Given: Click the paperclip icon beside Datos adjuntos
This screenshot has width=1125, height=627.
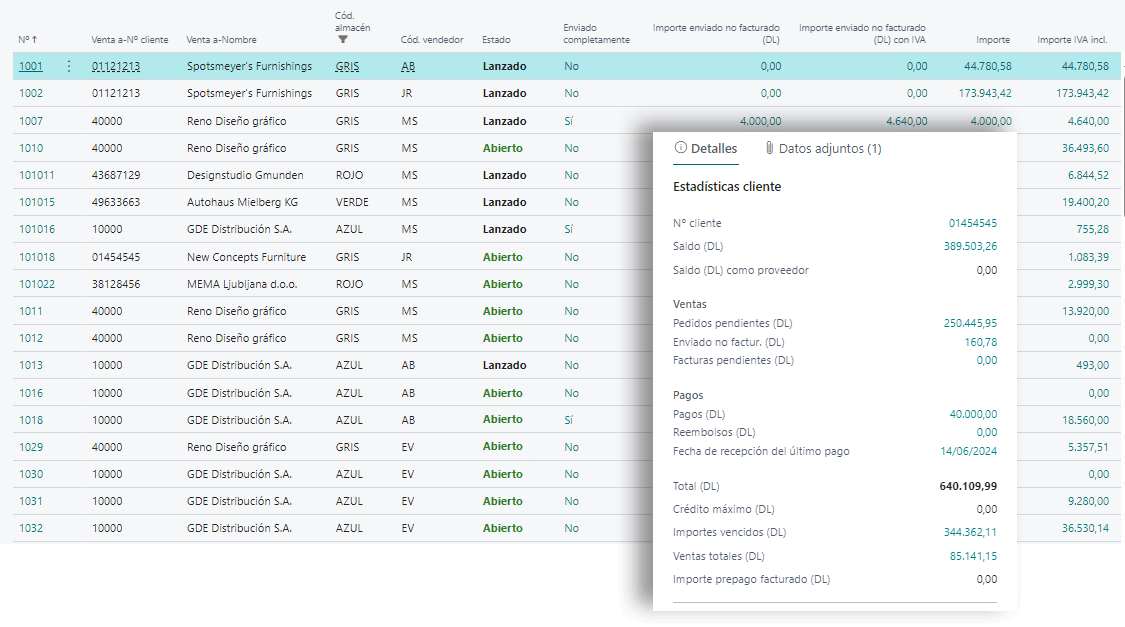Looking at the screenshot, I should [769, 148].
